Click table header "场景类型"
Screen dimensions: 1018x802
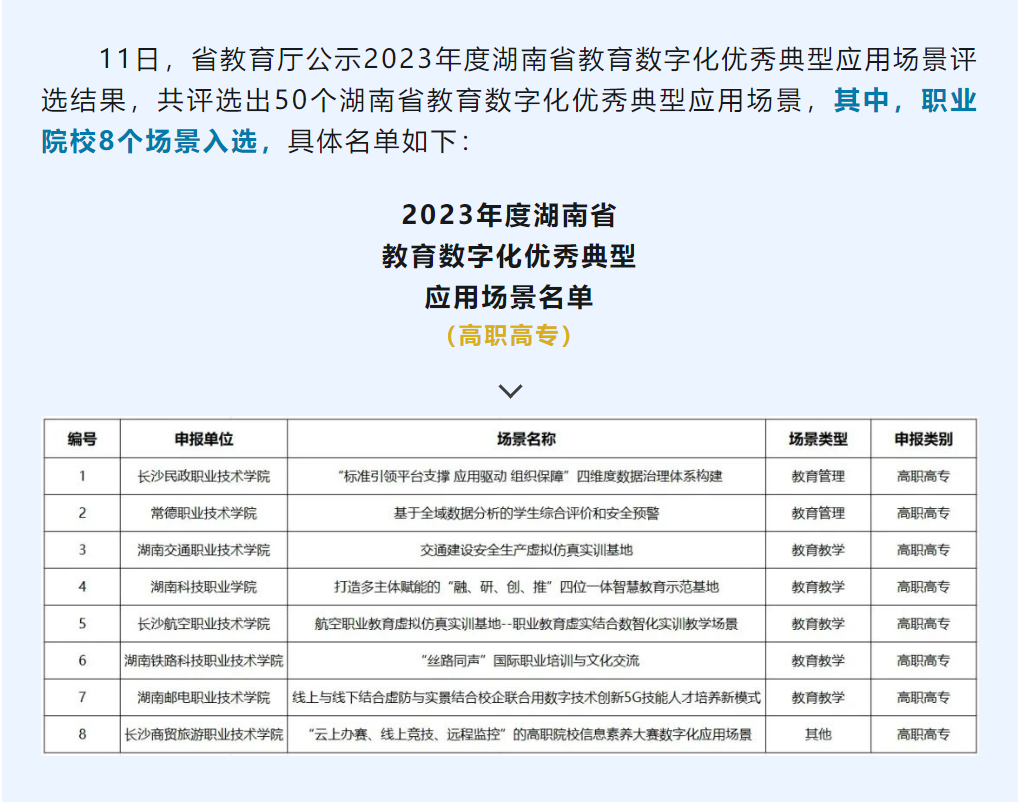[x=818, y=439]
